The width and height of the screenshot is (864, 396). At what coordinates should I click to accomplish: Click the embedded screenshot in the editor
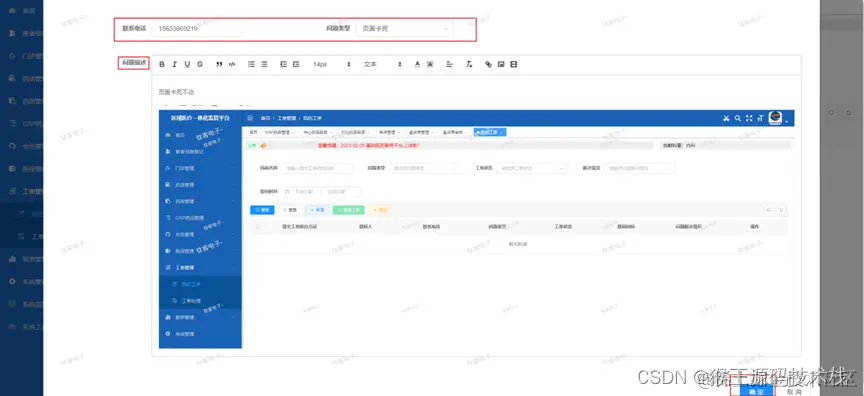pyautogui.click(x=476, y=229)
